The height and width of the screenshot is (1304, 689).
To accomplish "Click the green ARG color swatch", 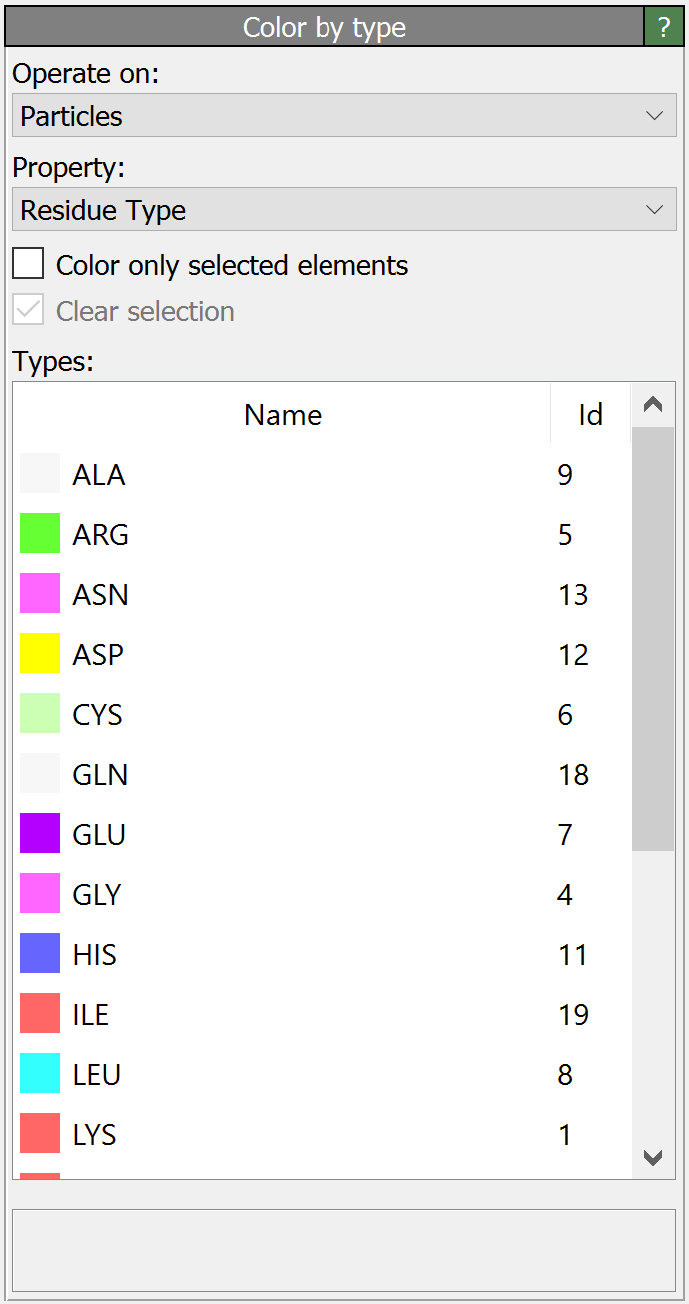I will pos(40,534).
